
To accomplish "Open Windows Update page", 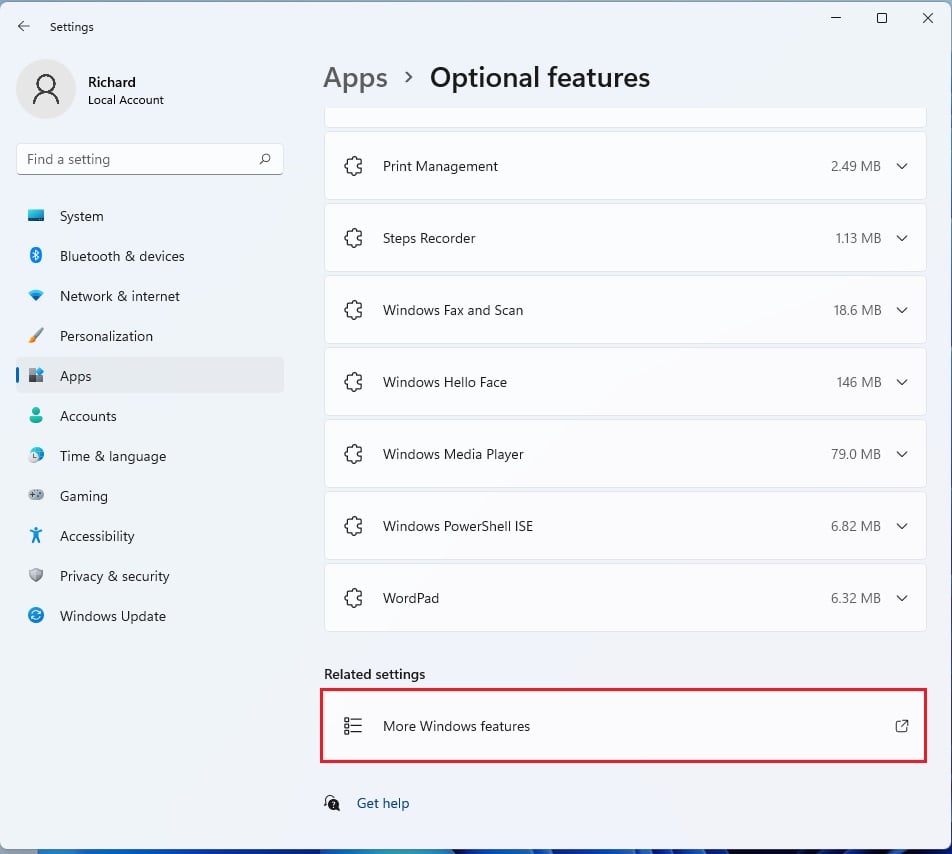I will (150, 615).
